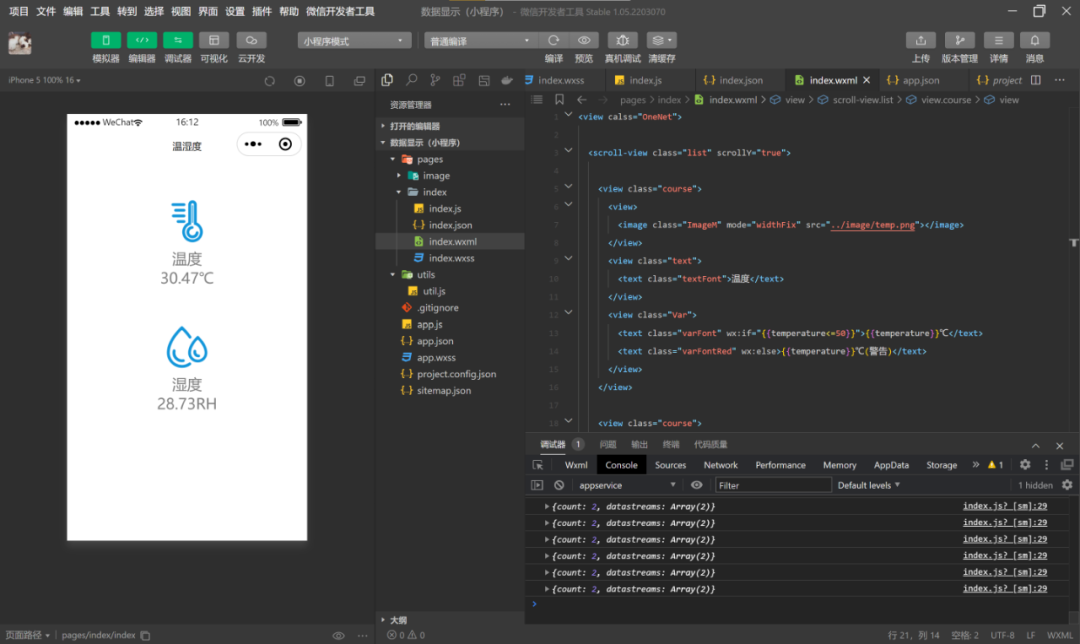Viewport: 1080px width, 644px height.
Task: Click the element inspector arrow icon
Action: tap(538, 465)
